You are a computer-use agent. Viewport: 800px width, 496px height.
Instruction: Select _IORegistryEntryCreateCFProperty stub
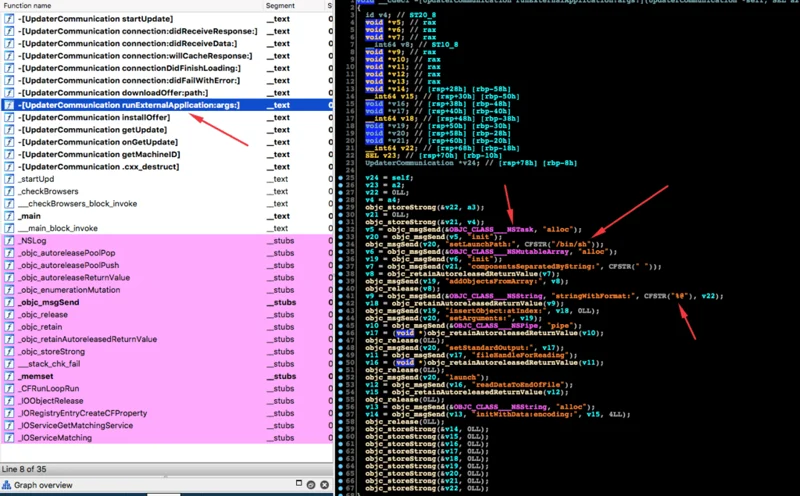pyautogui.click(x=82, y=413)
